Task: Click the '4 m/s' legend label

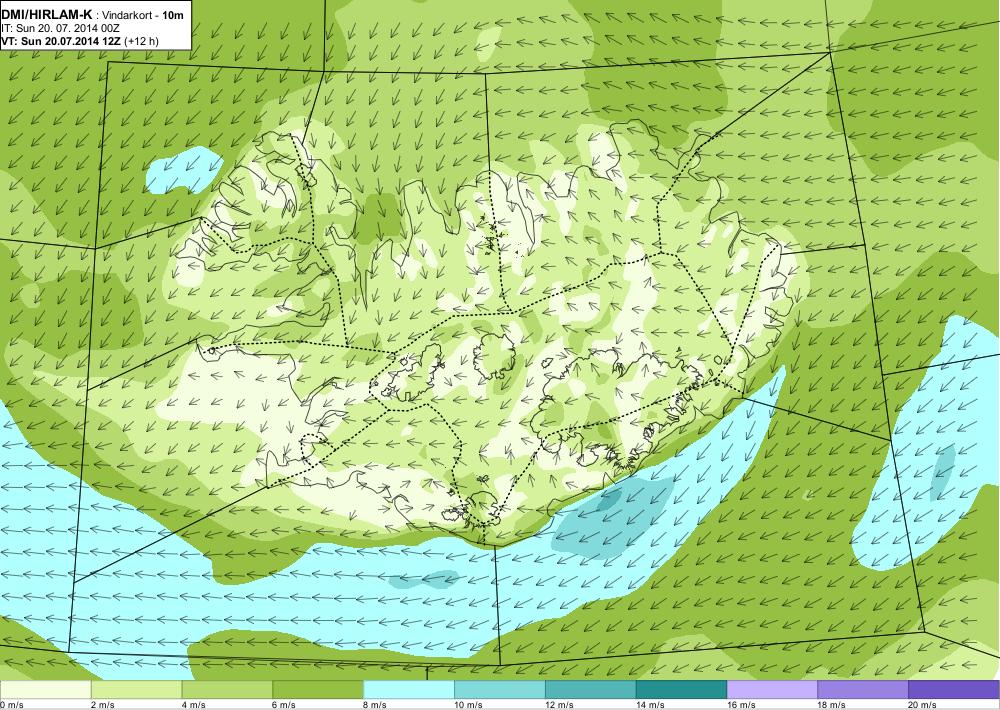Action: click(194, 705)
